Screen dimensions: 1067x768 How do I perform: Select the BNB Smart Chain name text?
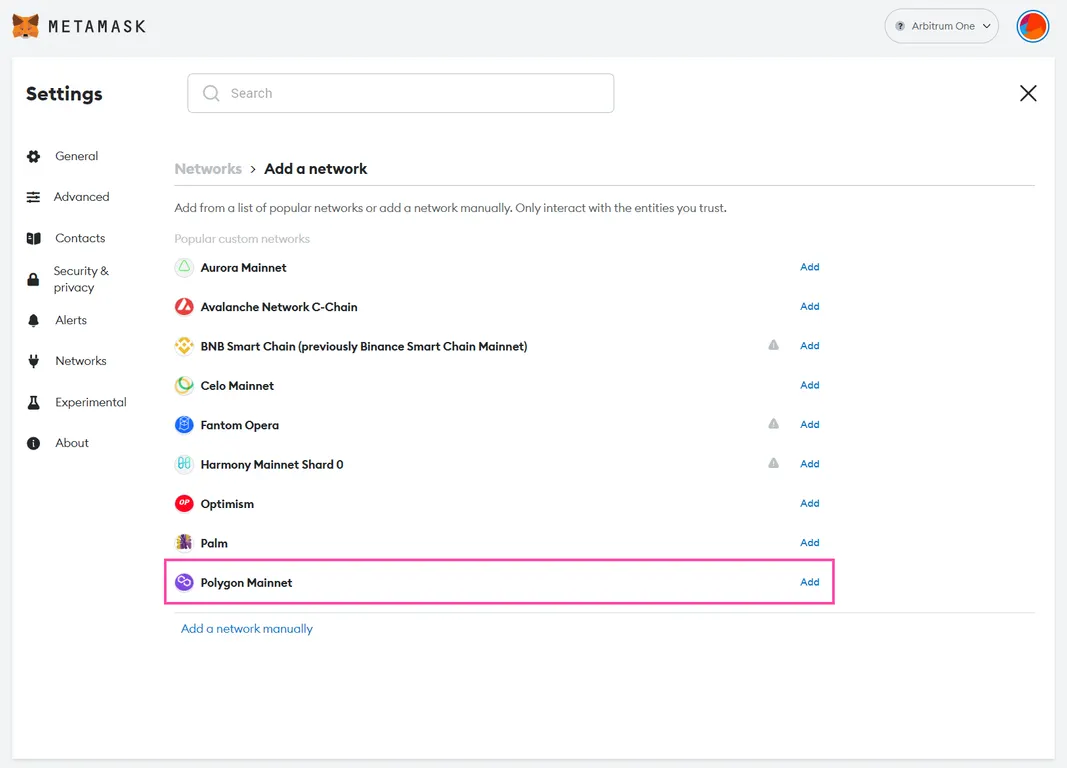point(363,347)
